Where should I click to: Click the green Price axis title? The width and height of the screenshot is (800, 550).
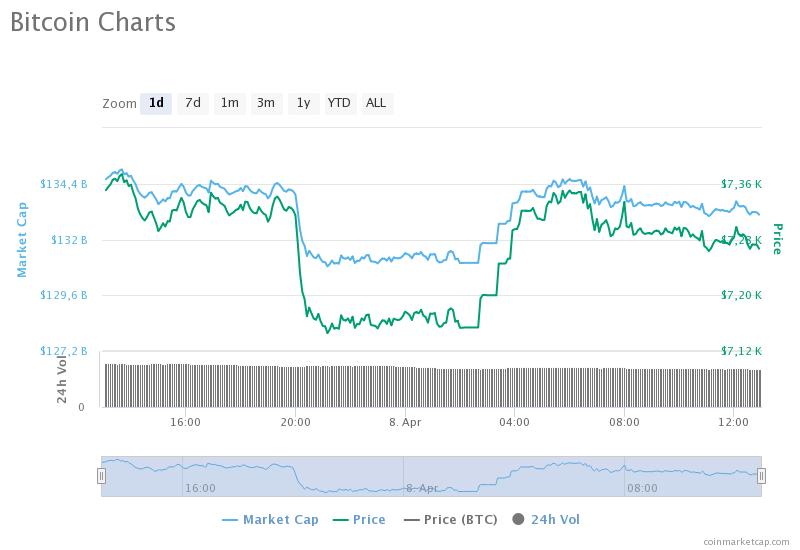[x=777, y=239]
